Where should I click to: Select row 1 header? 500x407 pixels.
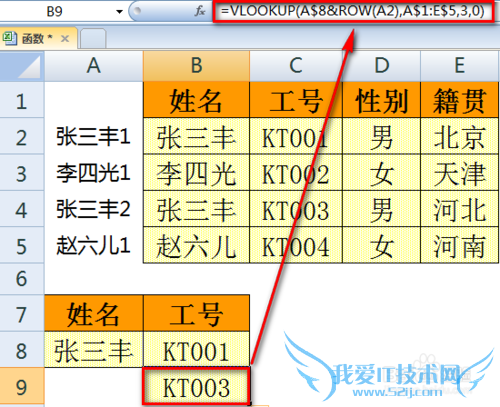(22, 100)
